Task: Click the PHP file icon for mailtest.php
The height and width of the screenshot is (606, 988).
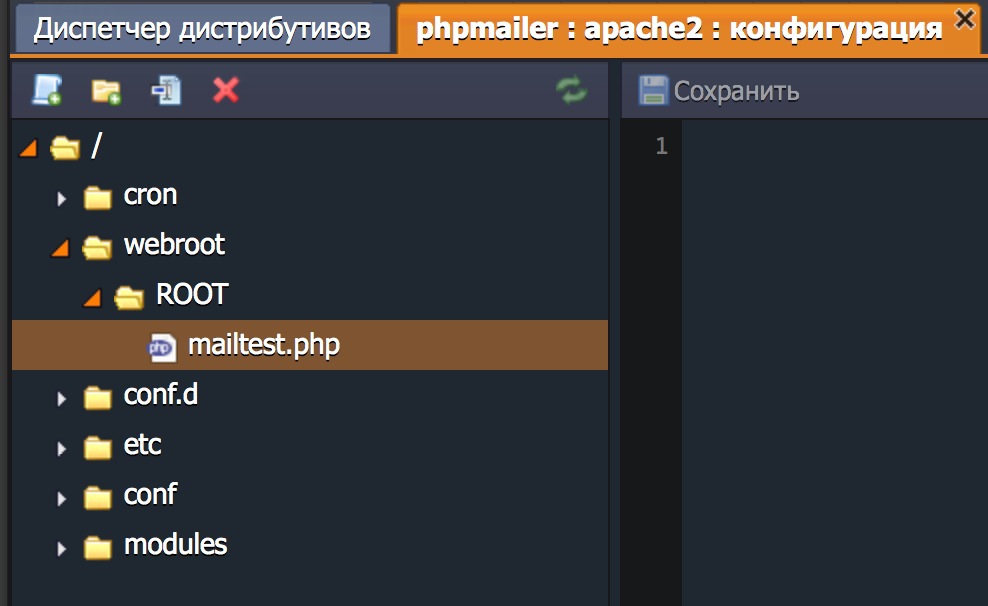Action: [162, 346]
